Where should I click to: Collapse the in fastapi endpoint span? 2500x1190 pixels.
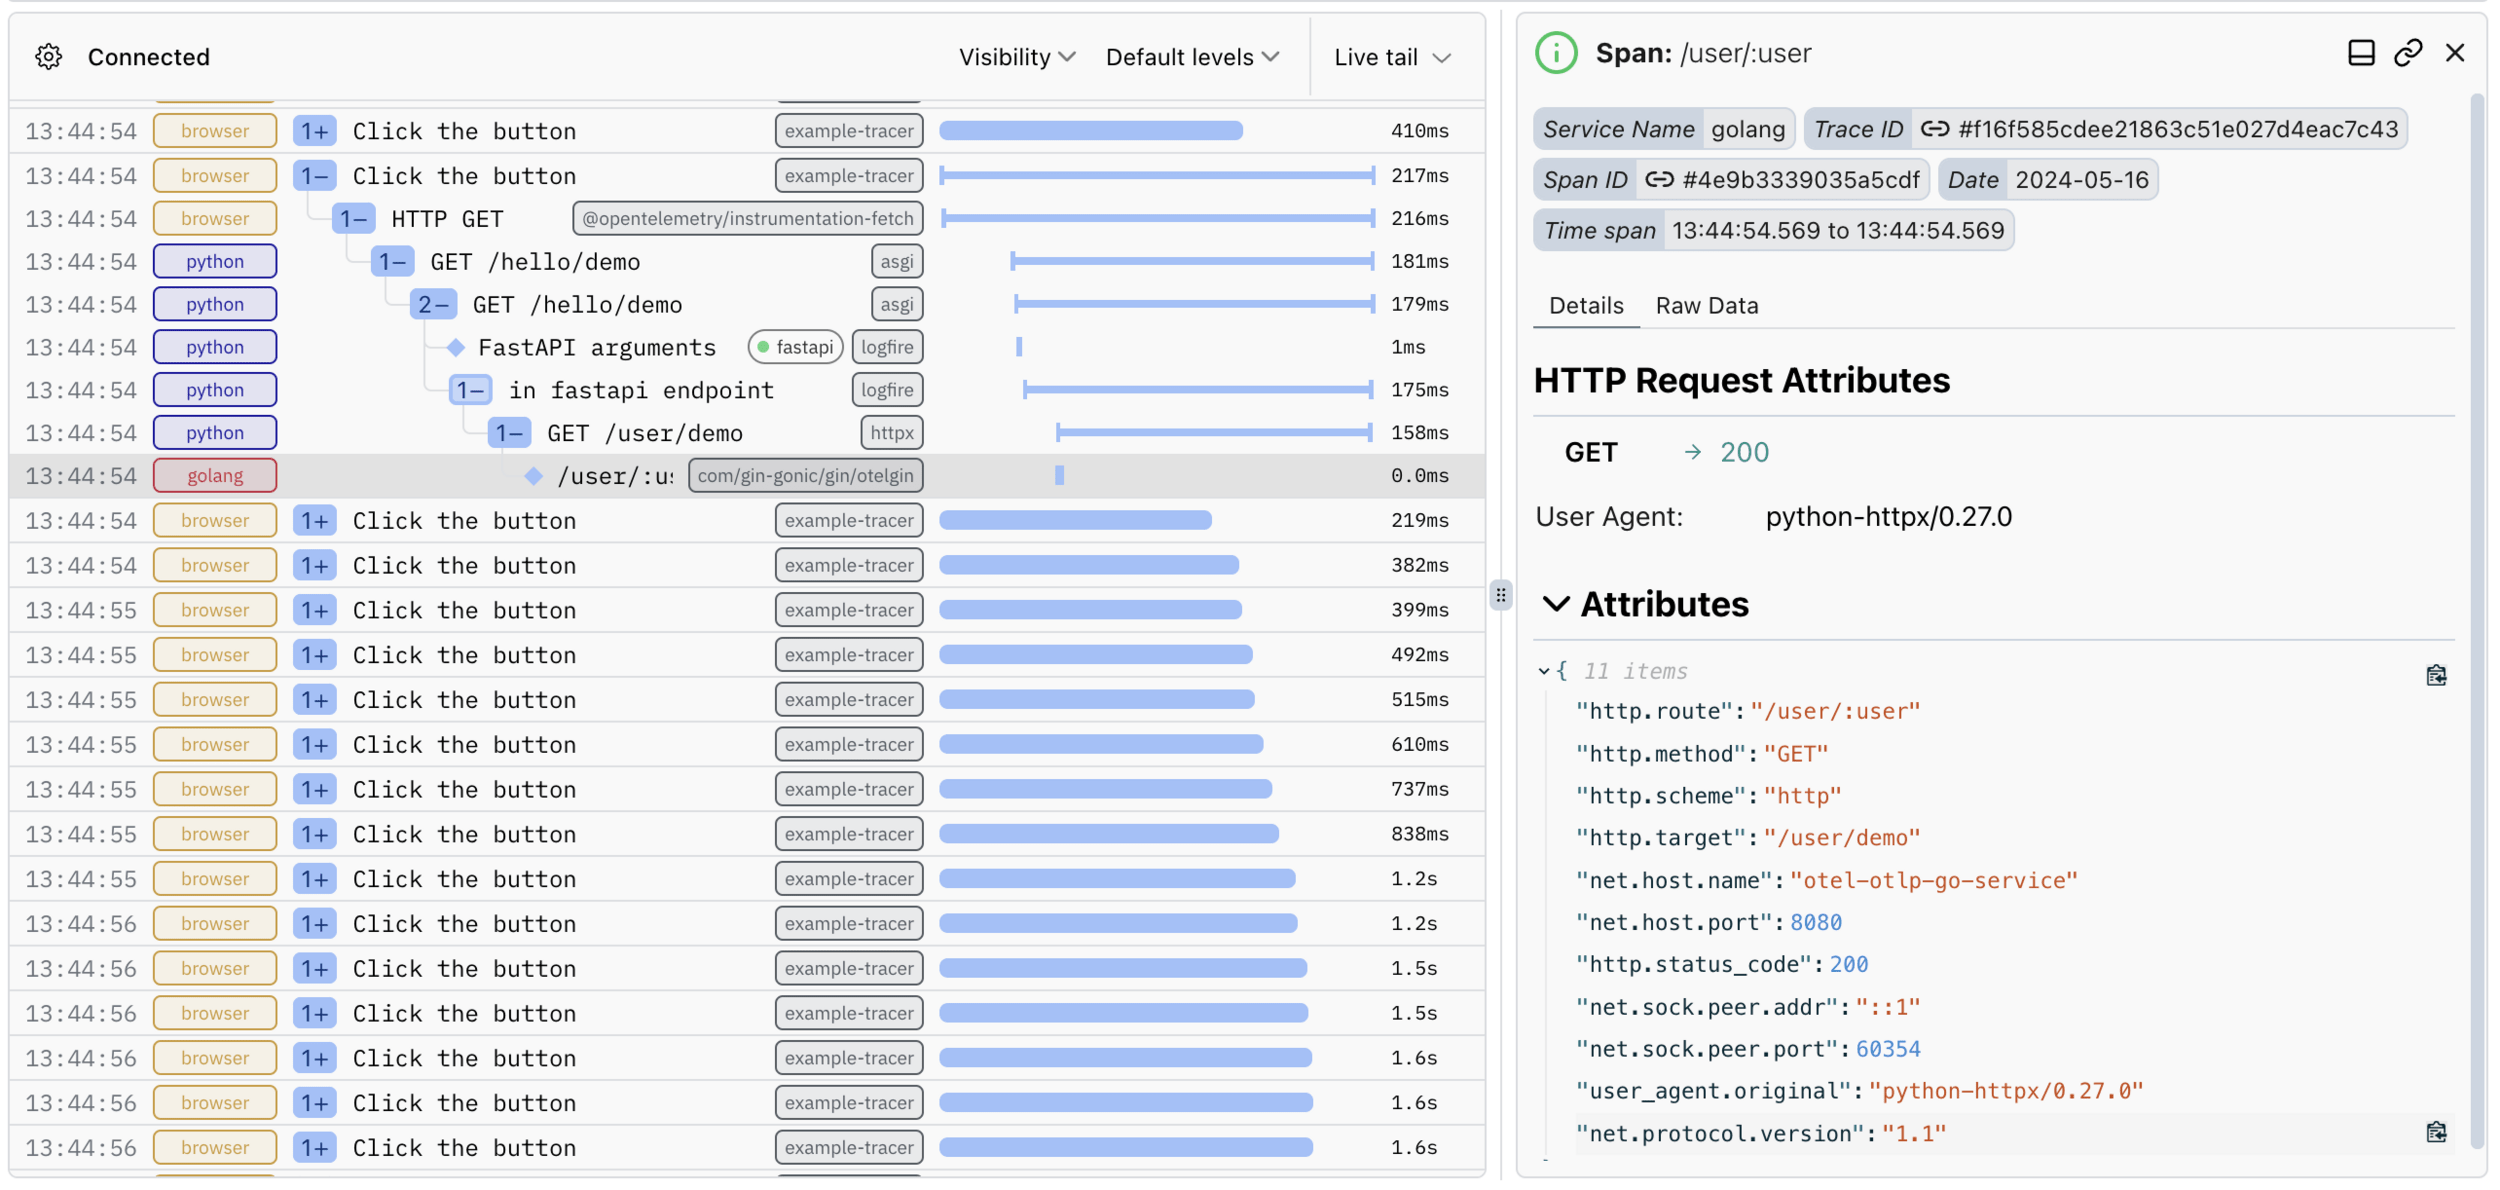click(470, 390)
